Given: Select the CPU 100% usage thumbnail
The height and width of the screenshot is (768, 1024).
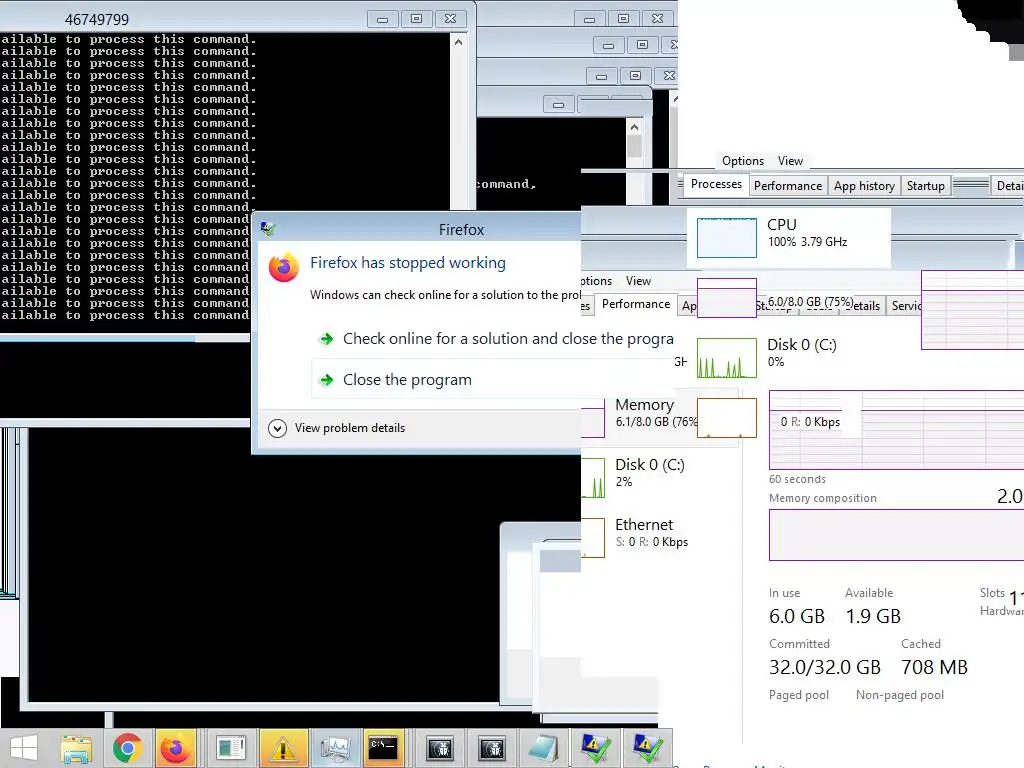Looking at the screenshot, I should point(726,238).
